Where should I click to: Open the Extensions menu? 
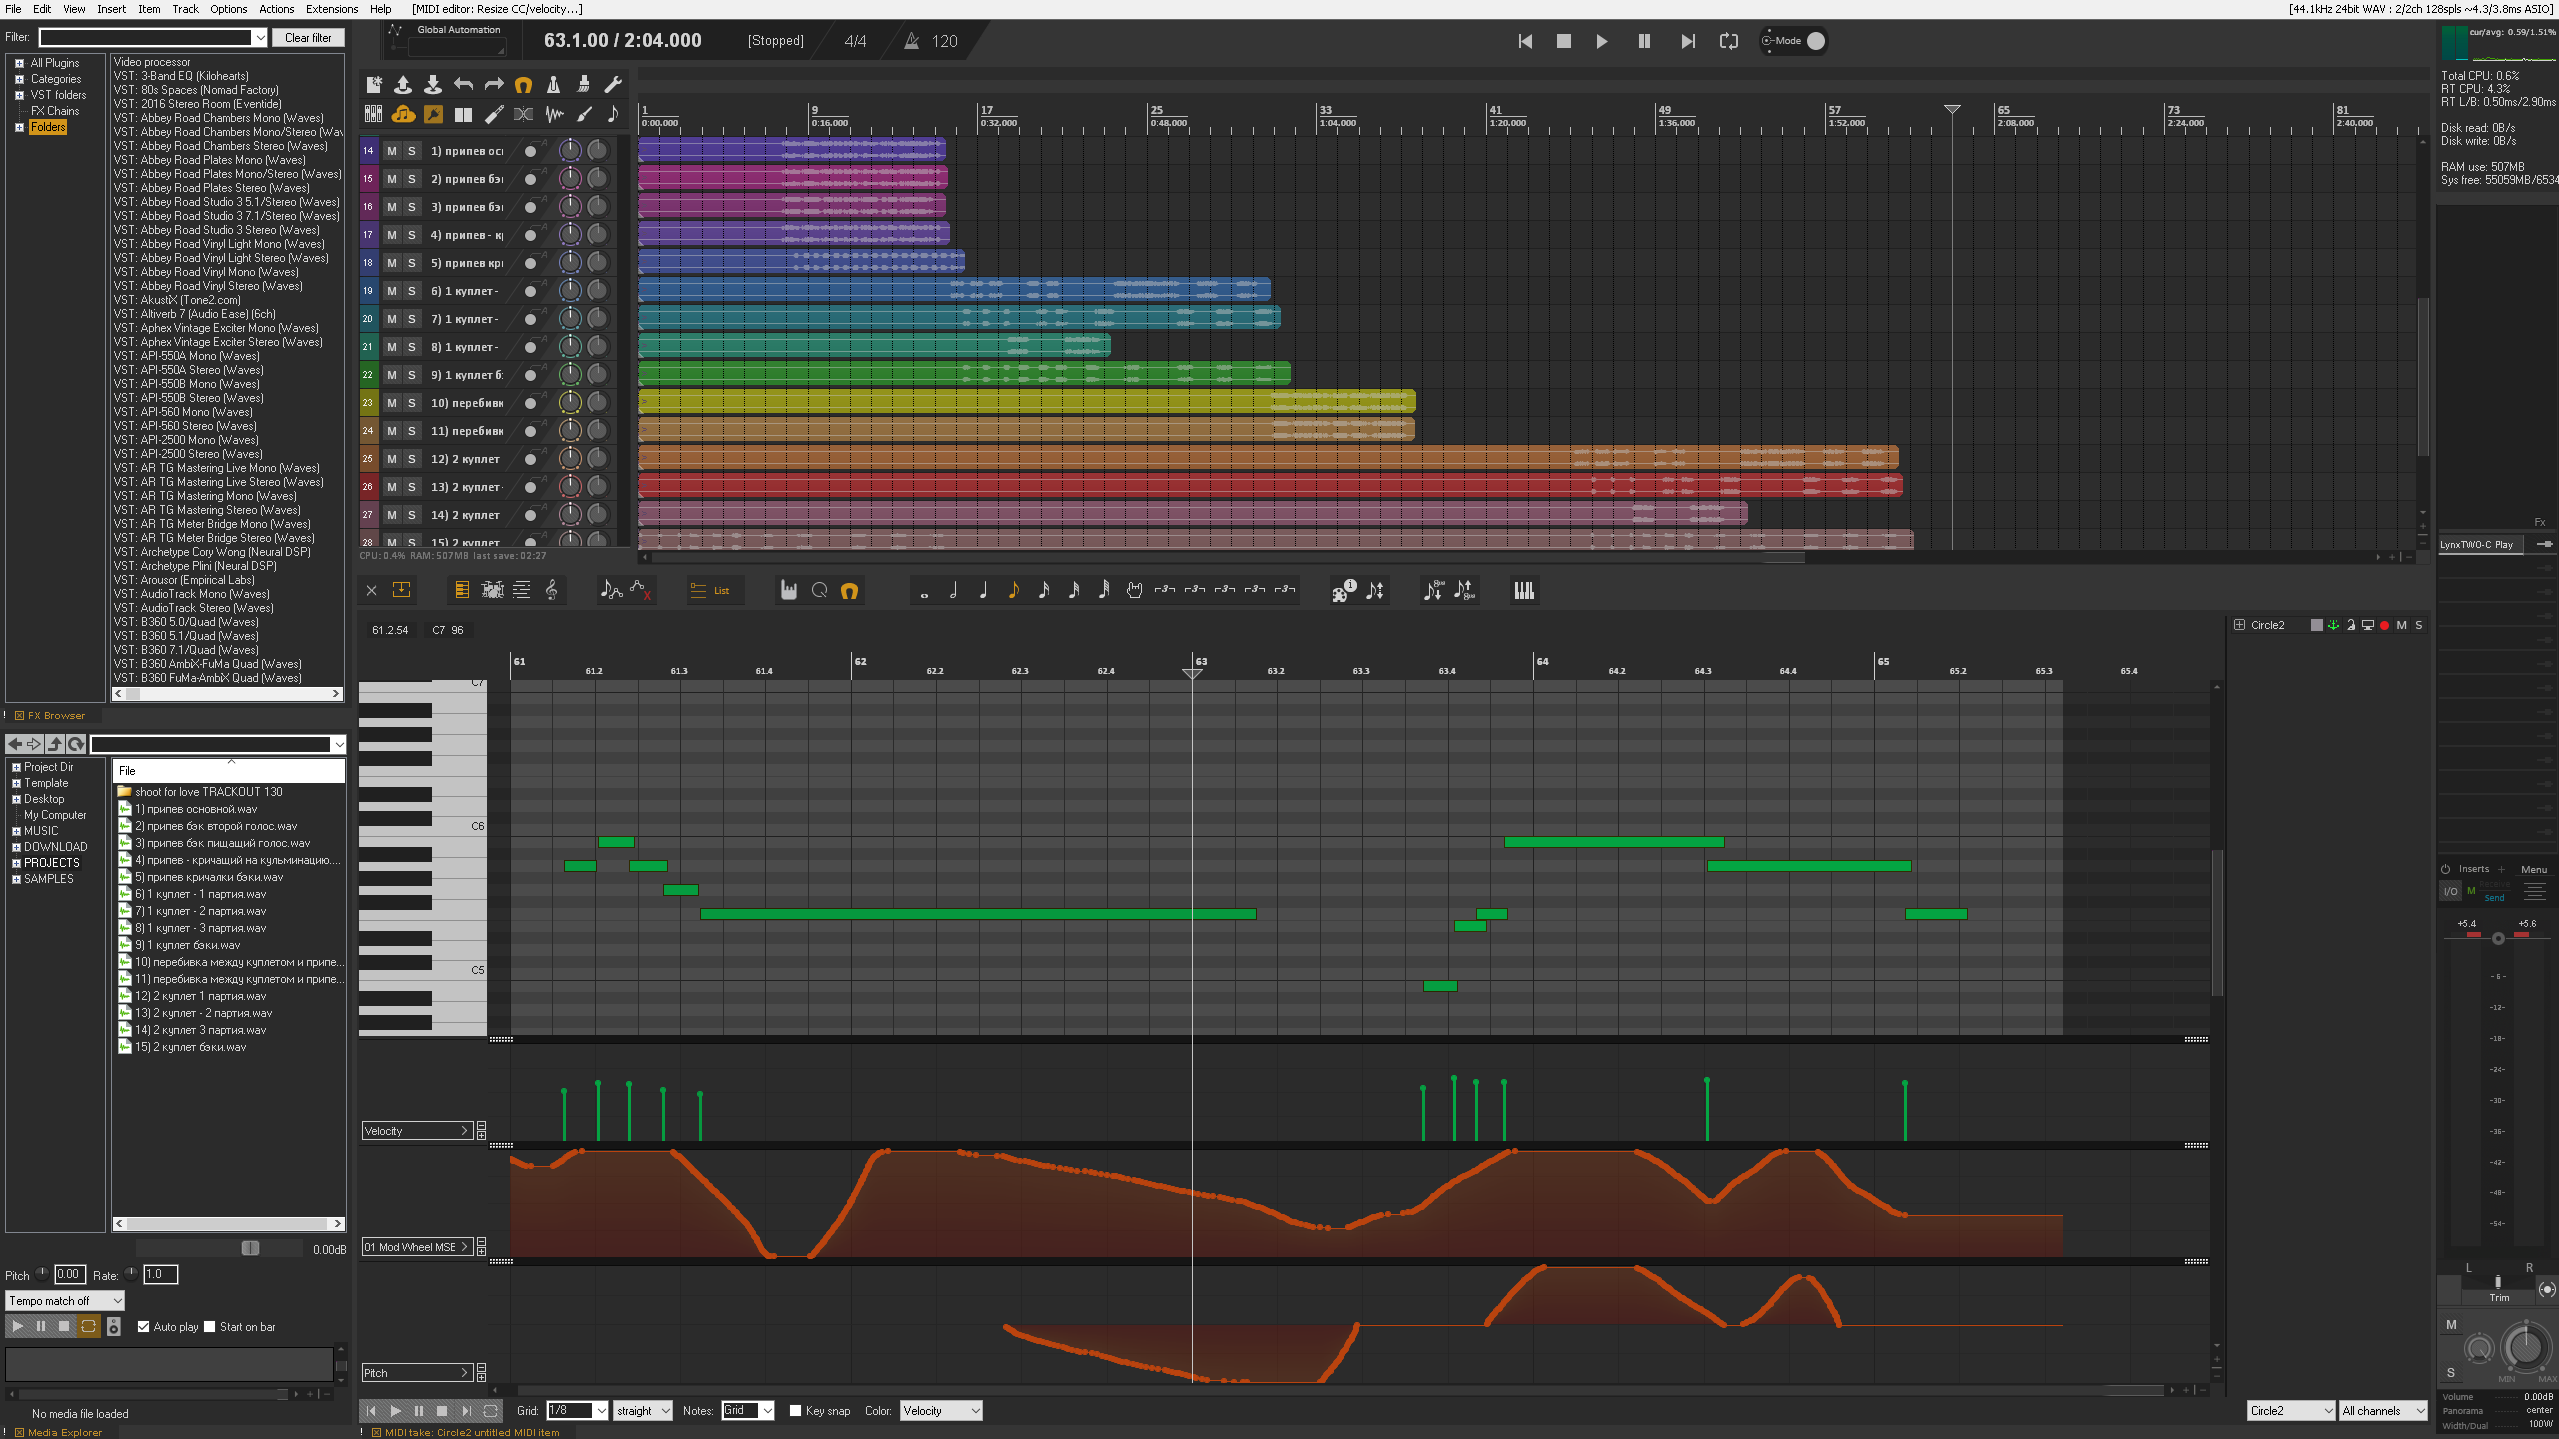pyautogui.click(x=332, y=9)
